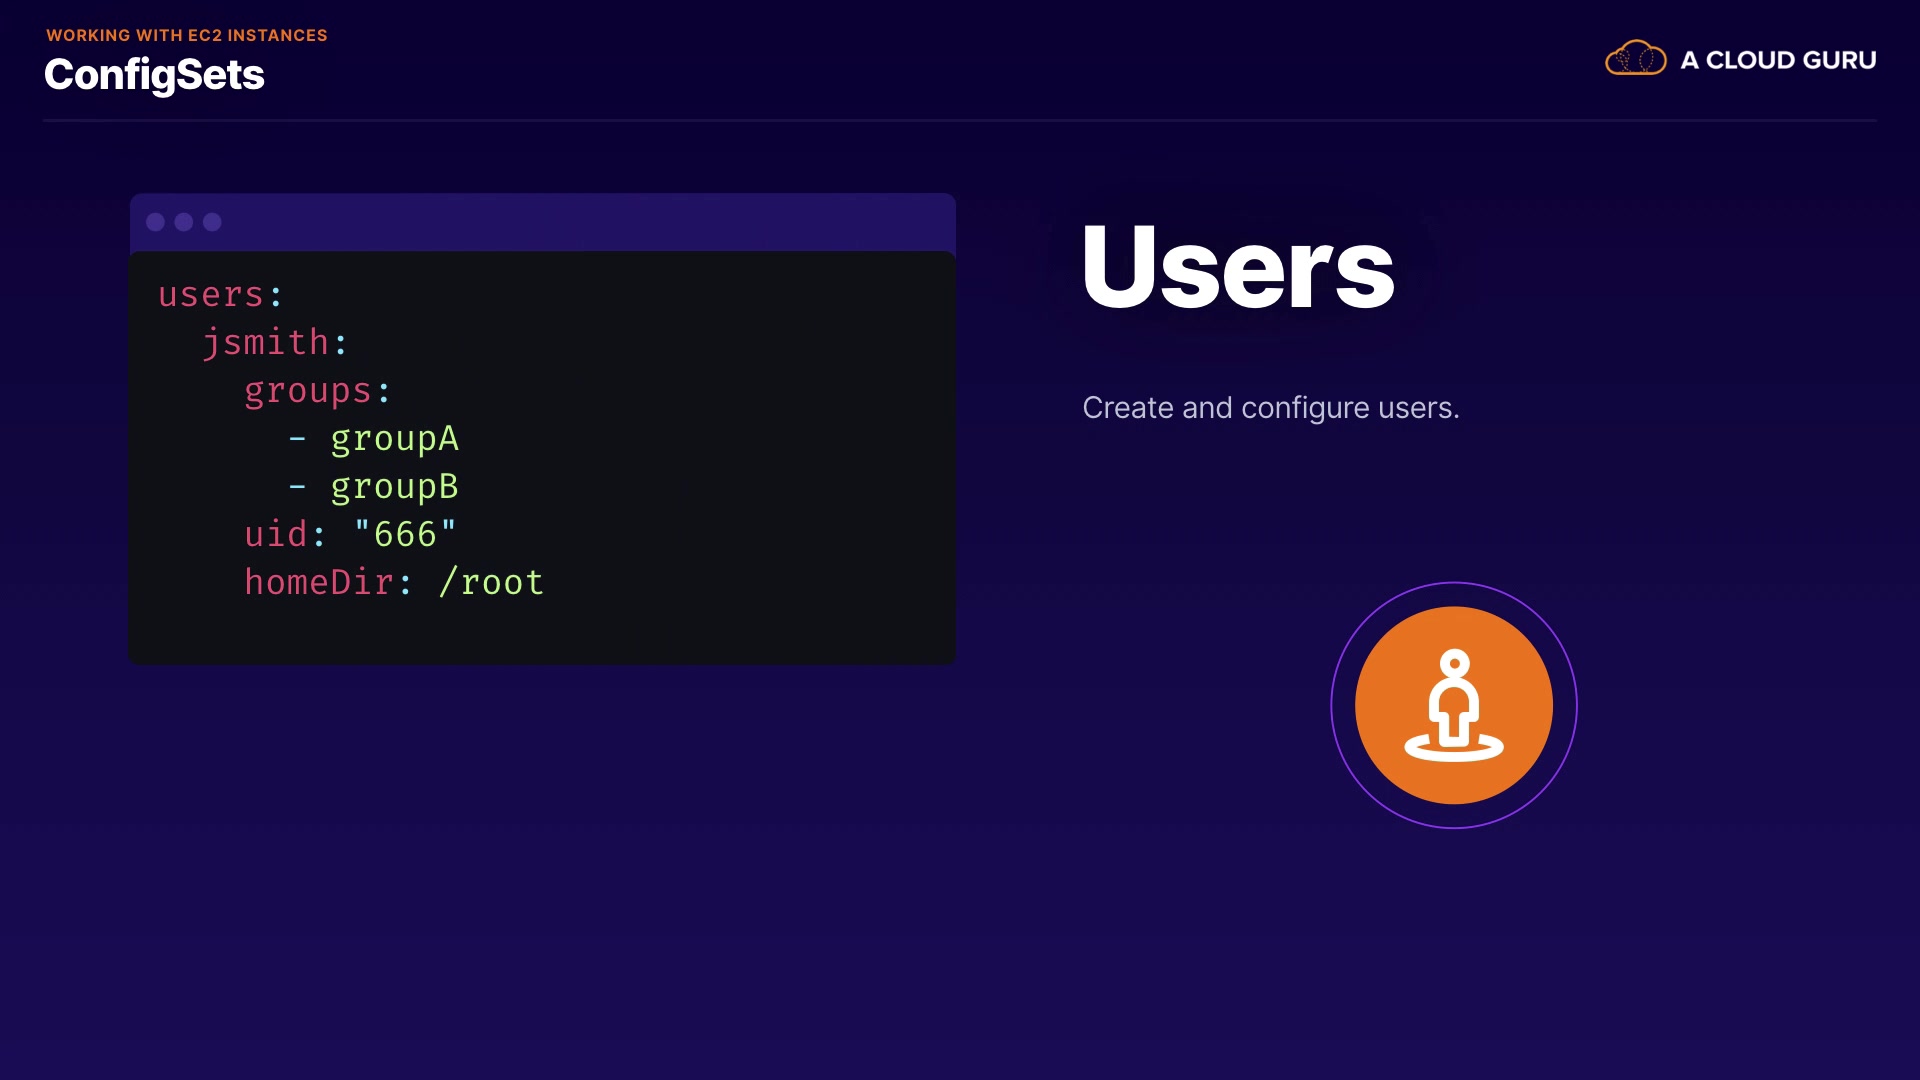Click the third dot in the code window title bar
Image resolution: width=1920 pixels, height=1080 pixels.
point(212,222)
